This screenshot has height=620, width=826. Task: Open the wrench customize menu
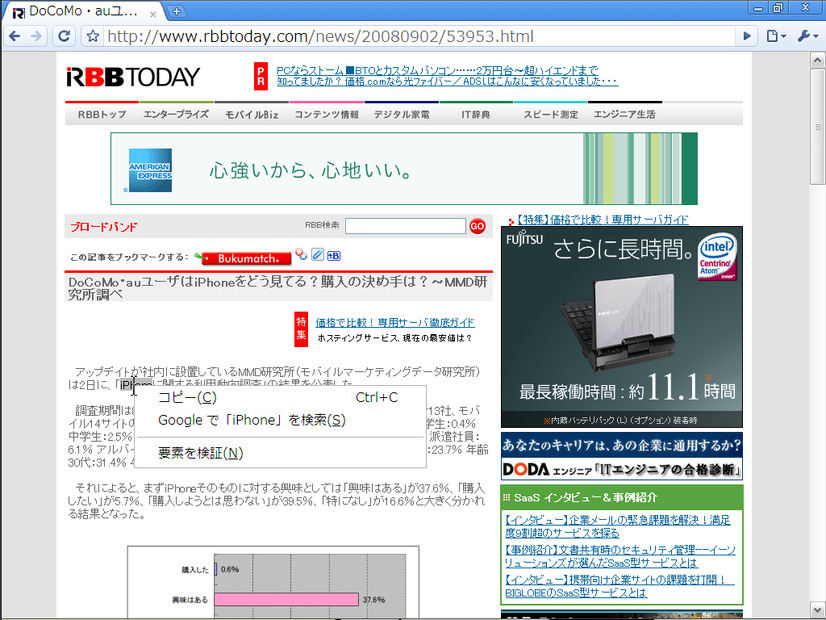(x=808, y=36)
